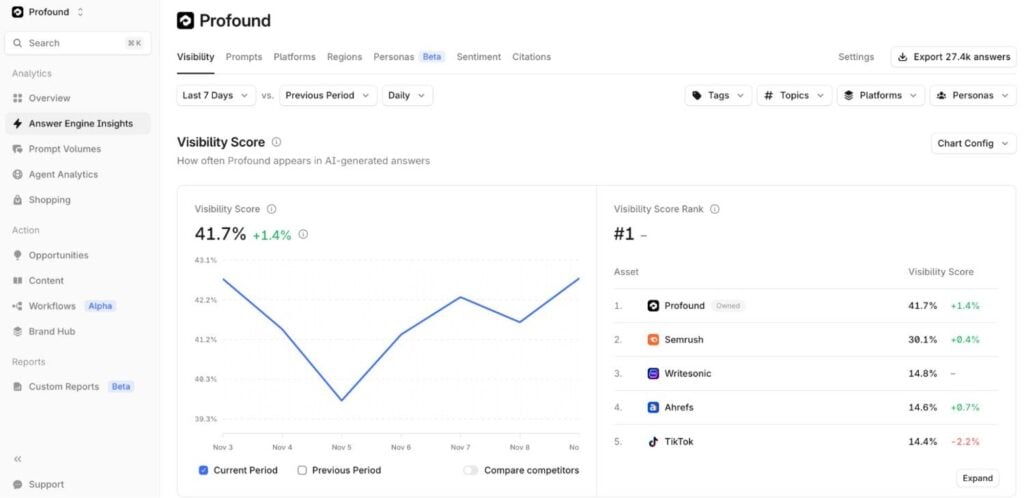Open the Settings link
The width and height of the screenshot is (1024, 498).
pos(856,57)
